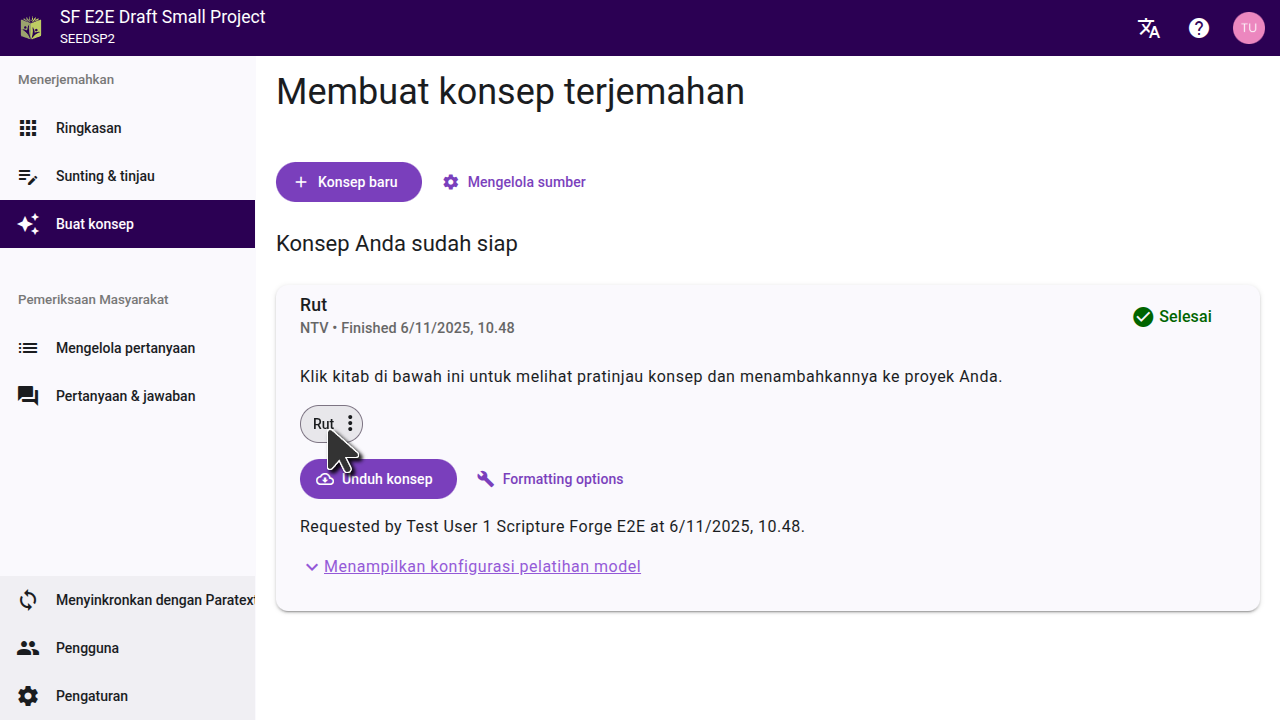Click the gear icon beside Mengelola sumber
1280x720 pixels.
(x=451, y=182)
